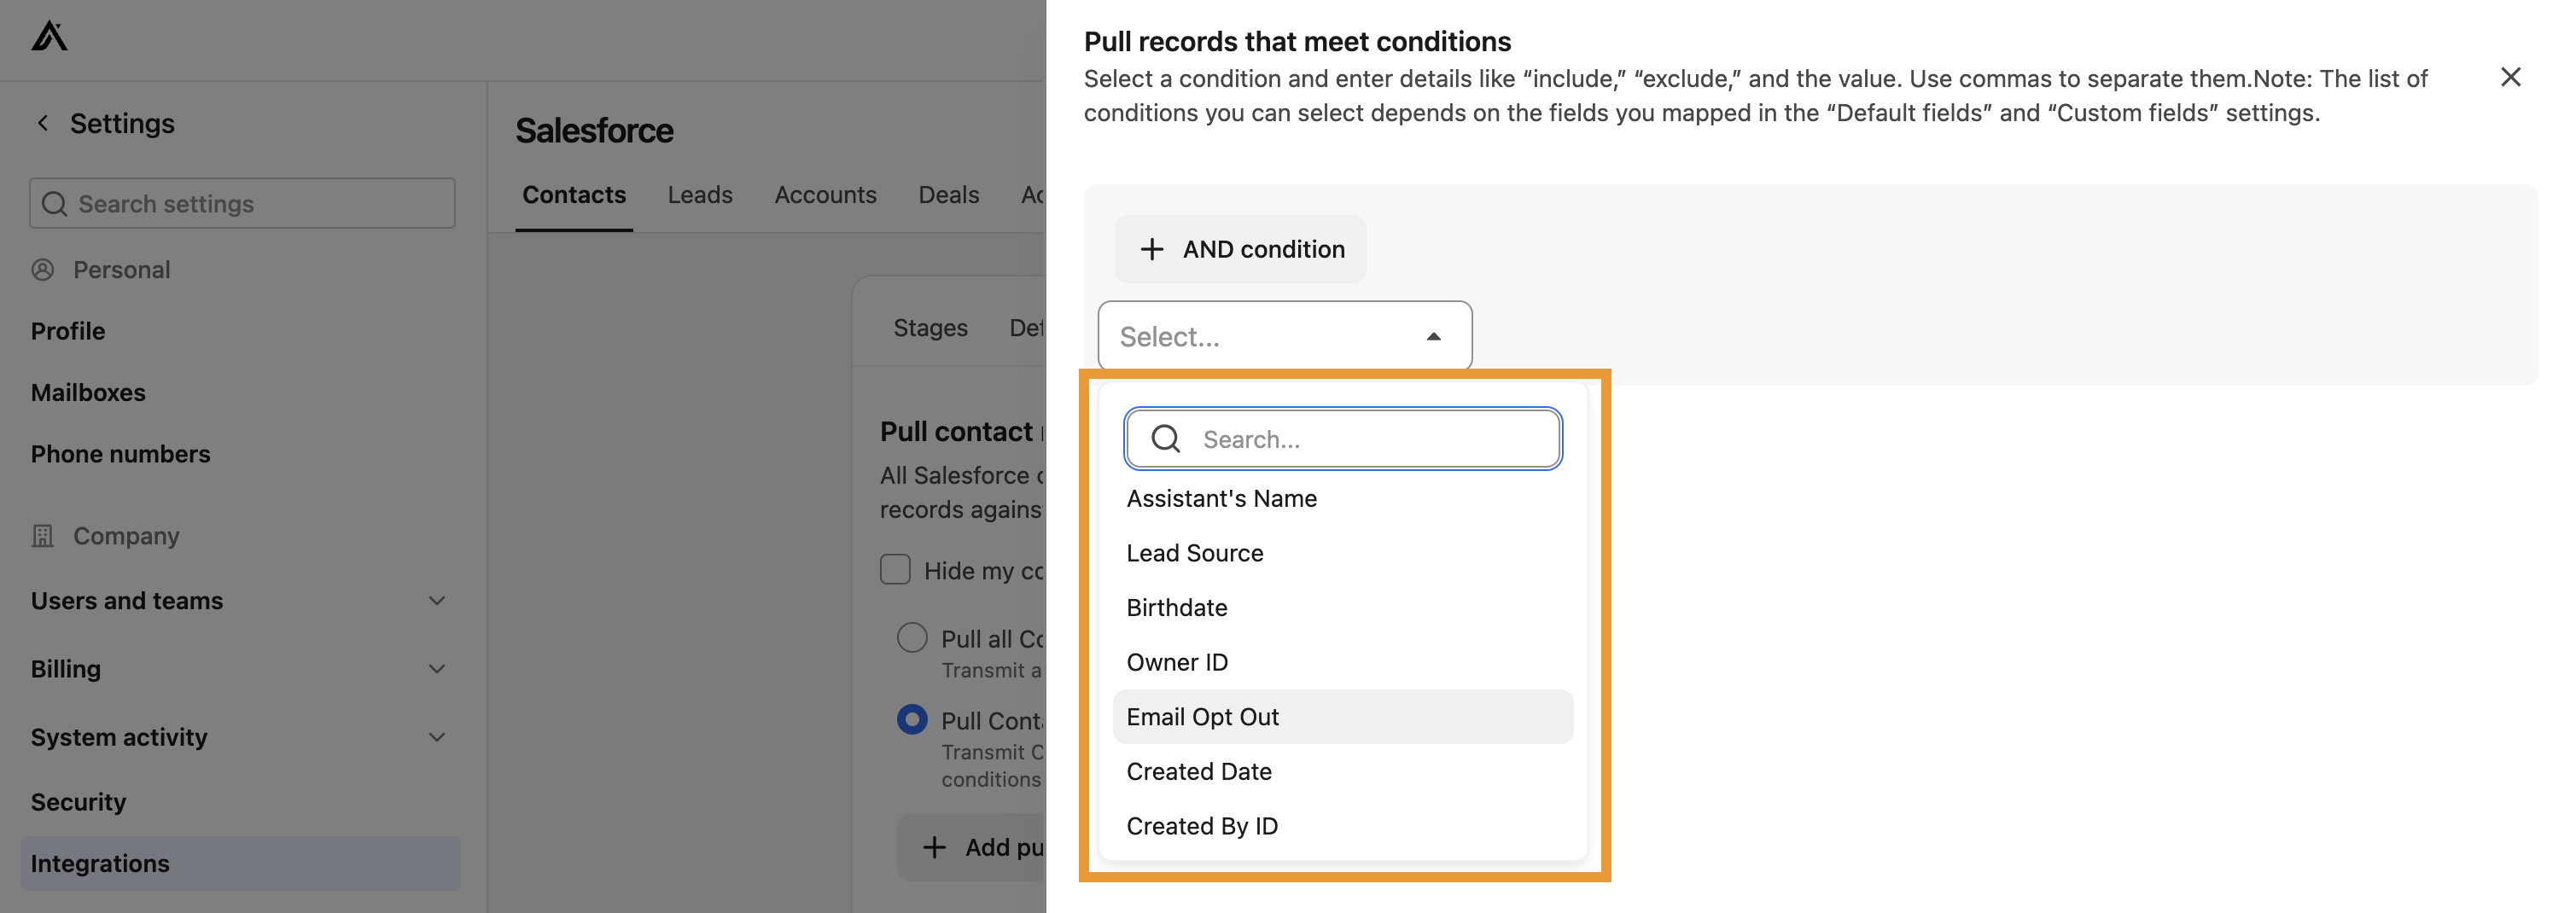Expand the Users and teams section
The image size is (2576, 913).
point(437,600)
